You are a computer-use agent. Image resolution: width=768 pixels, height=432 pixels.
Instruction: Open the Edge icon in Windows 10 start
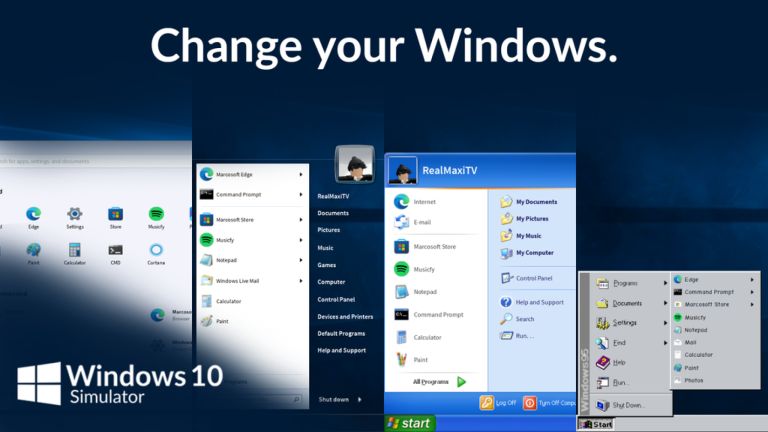[x=33, y=214]
